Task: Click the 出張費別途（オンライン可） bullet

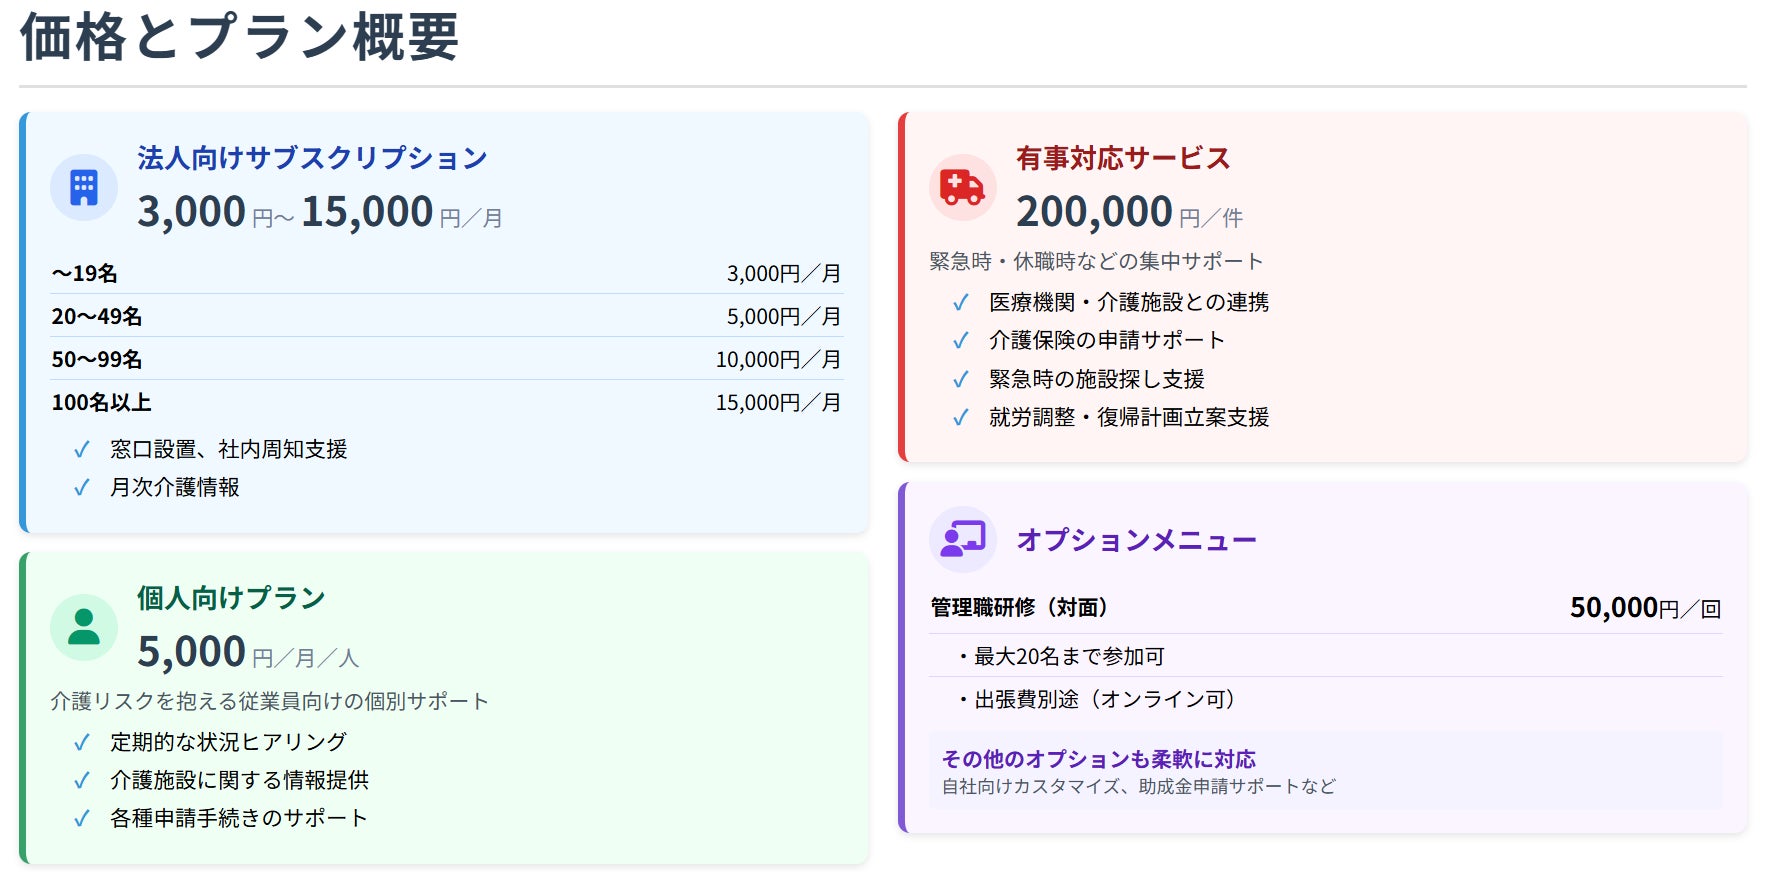Action: [1098, 699]
